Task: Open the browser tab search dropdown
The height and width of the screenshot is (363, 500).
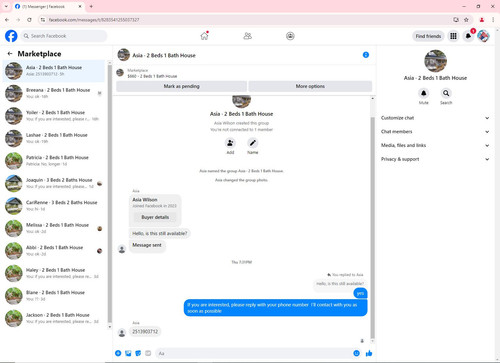Action: tap(6, 6)
